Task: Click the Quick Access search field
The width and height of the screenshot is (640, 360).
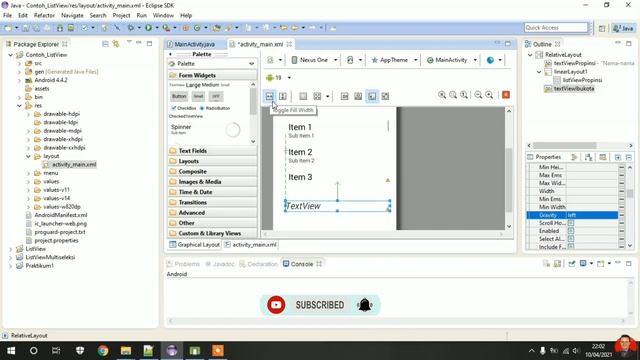Action: tap(556, 28)
